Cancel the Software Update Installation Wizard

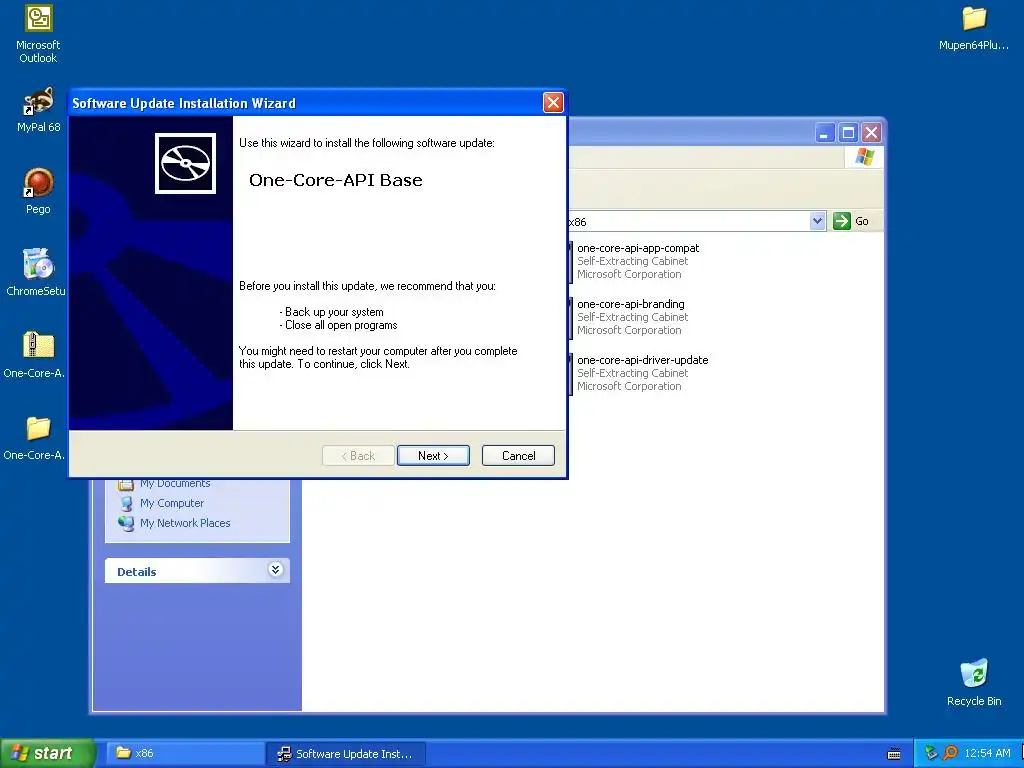point(519,456)
